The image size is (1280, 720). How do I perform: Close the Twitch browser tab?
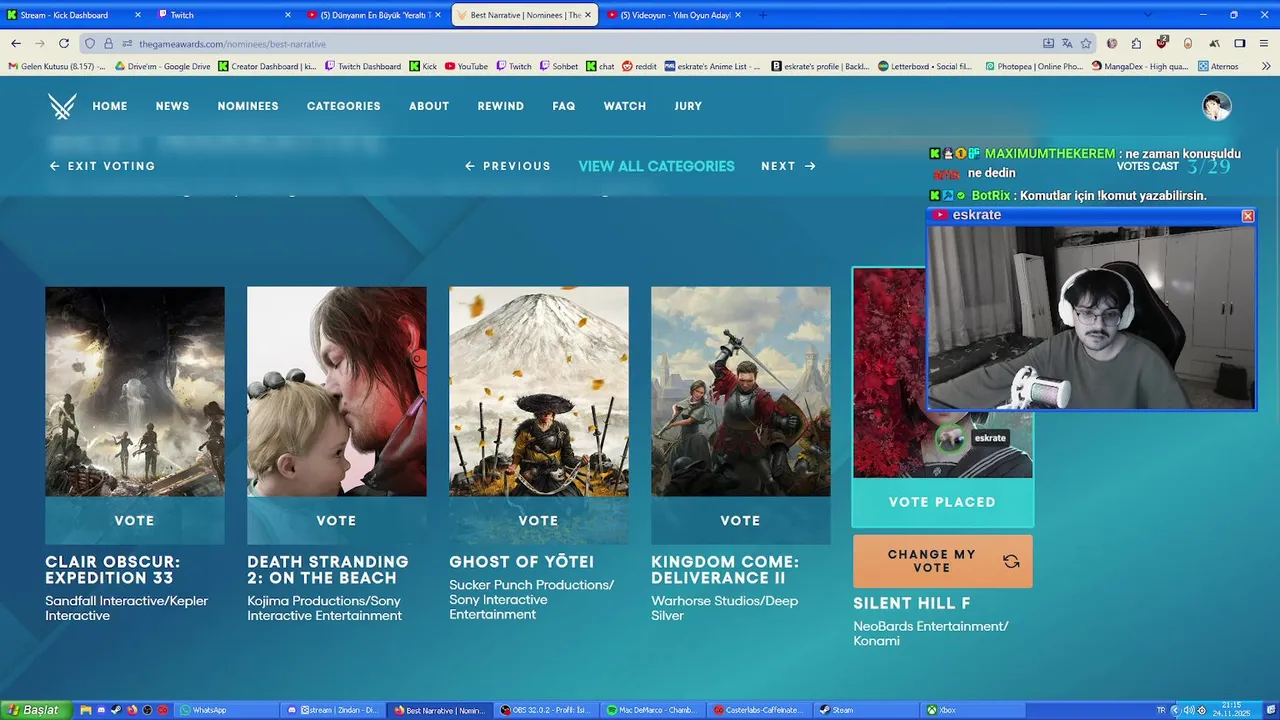pyautogui.click(x=288, y=15)
